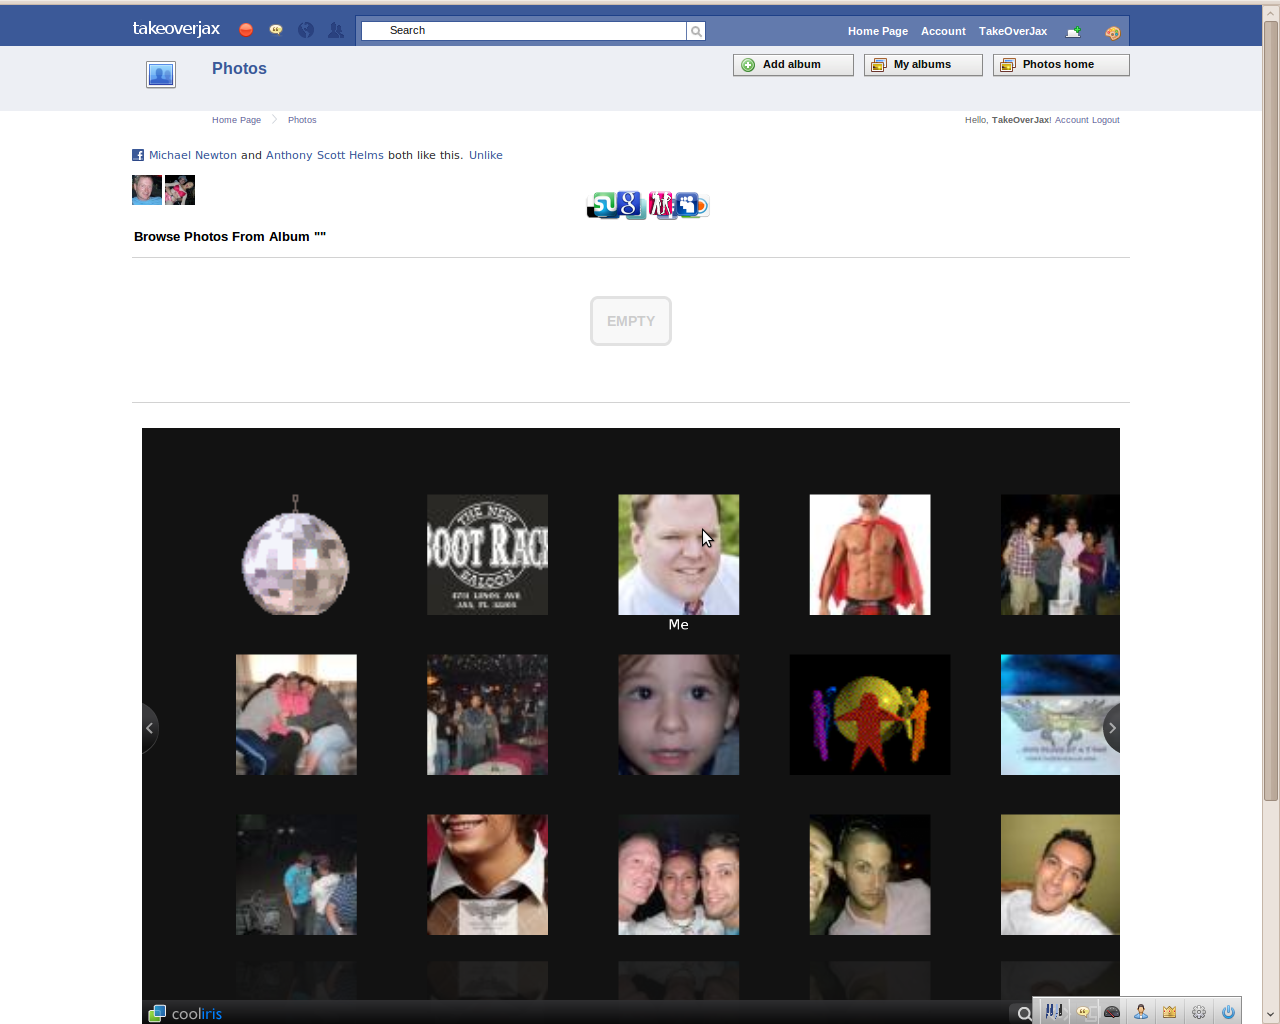Share via the Google bookmark icon
The width and height of the screenshot is (1280, 1024).
pos(629,205)
